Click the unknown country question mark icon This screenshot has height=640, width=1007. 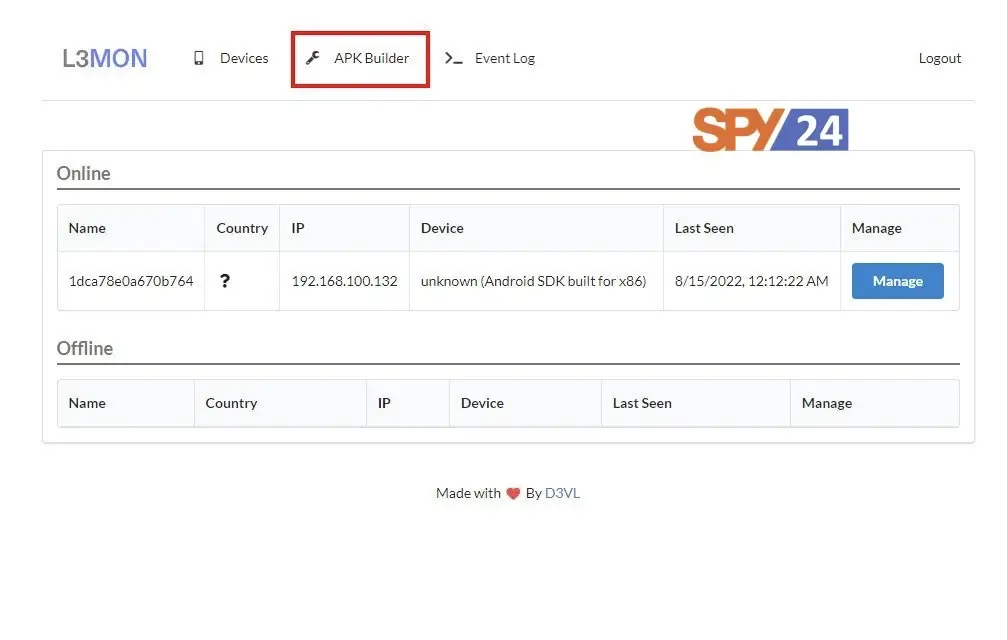[x=225, y=281]
